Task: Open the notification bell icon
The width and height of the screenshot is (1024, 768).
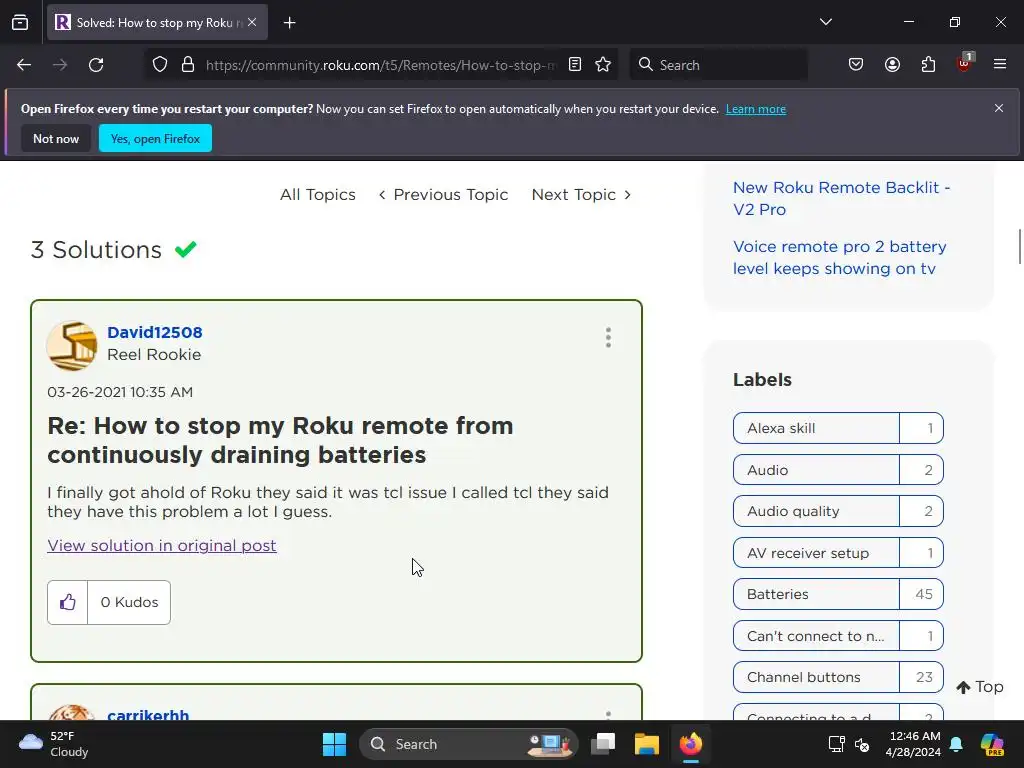Action: [956, 744]
